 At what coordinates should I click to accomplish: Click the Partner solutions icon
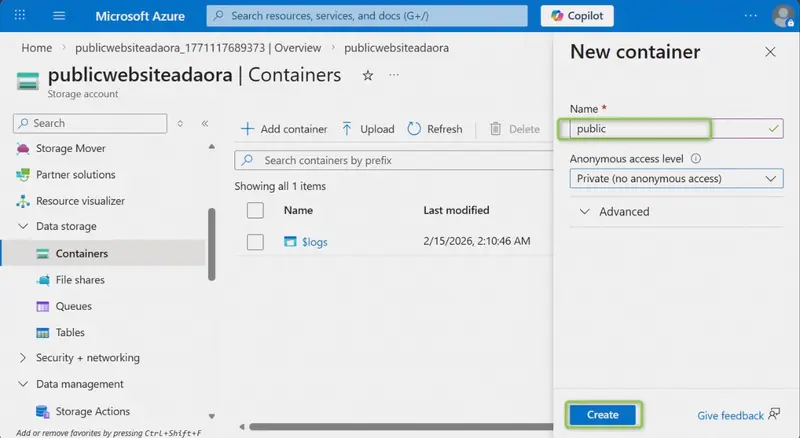click(23, 175)
